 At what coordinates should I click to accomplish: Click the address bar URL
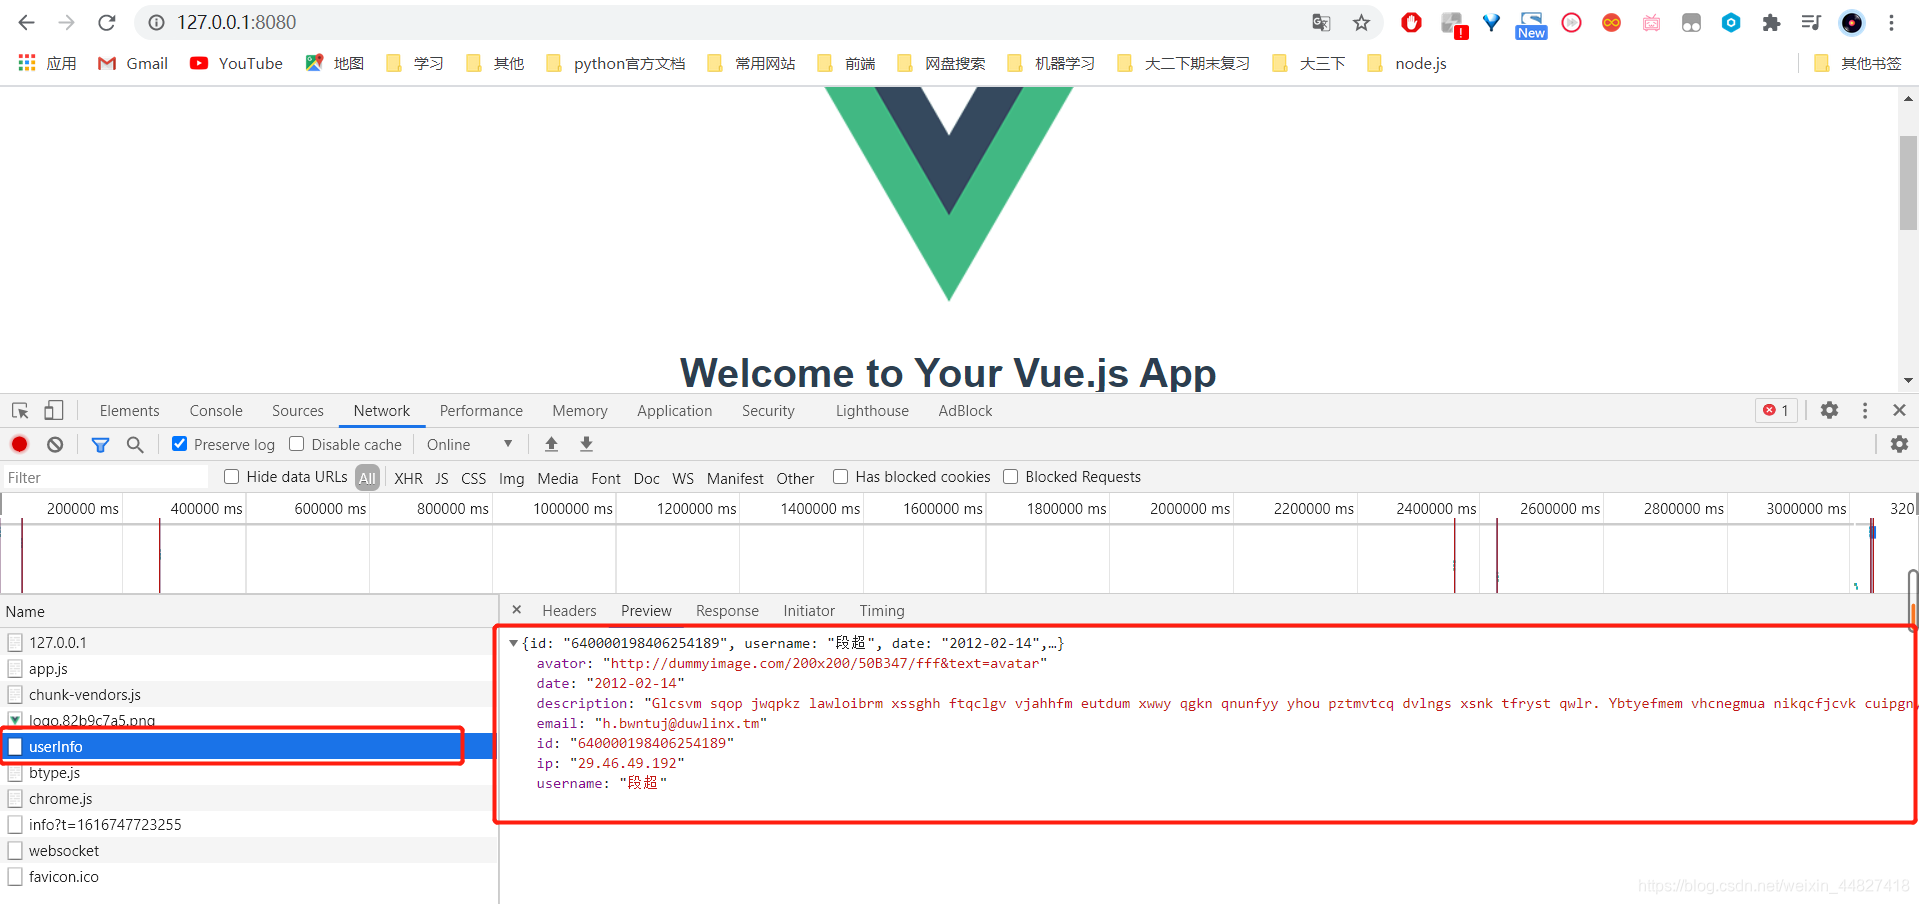pos(237,22)
